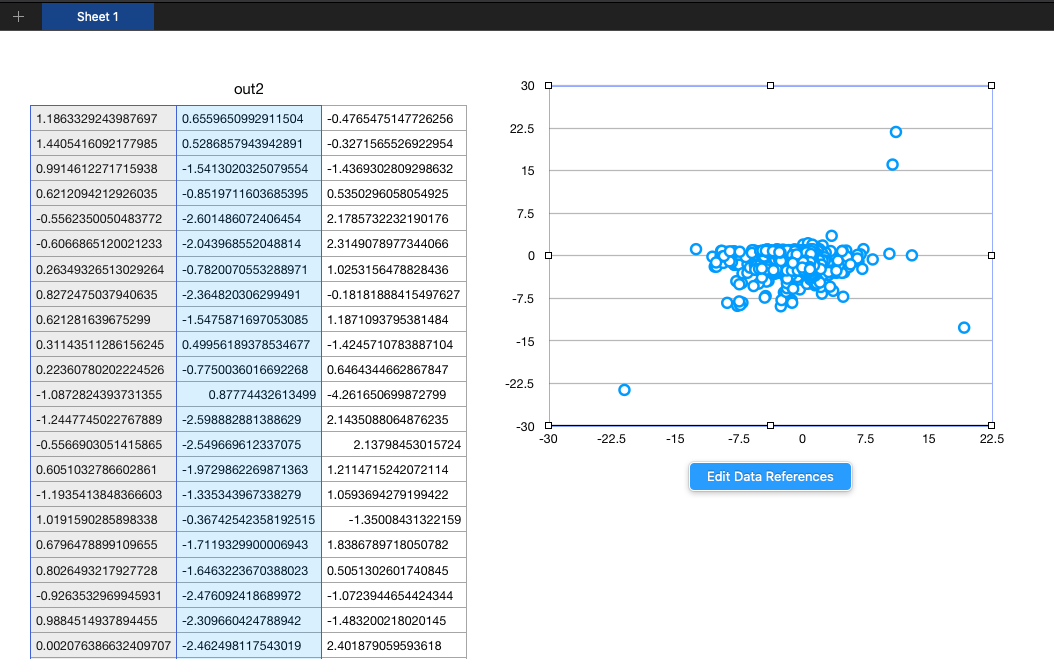Select cell with value -1.5413020325079554

(249, 169)
